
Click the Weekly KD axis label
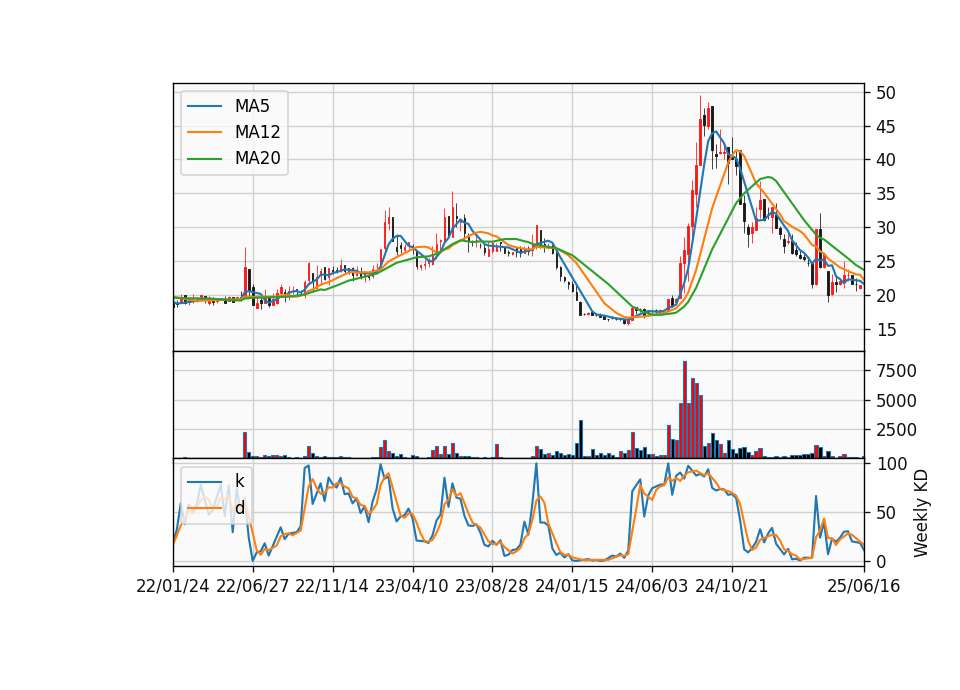click(921, 513)
